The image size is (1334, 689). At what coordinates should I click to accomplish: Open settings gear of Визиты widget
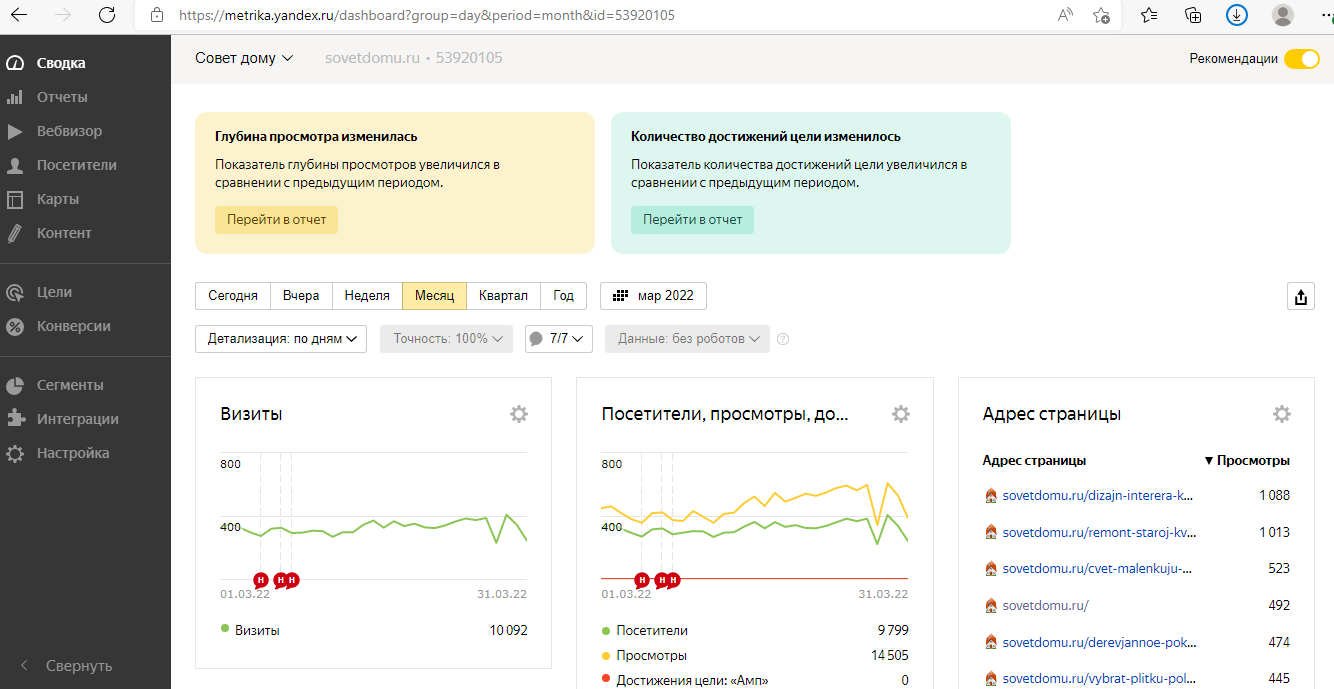point(518,414)
